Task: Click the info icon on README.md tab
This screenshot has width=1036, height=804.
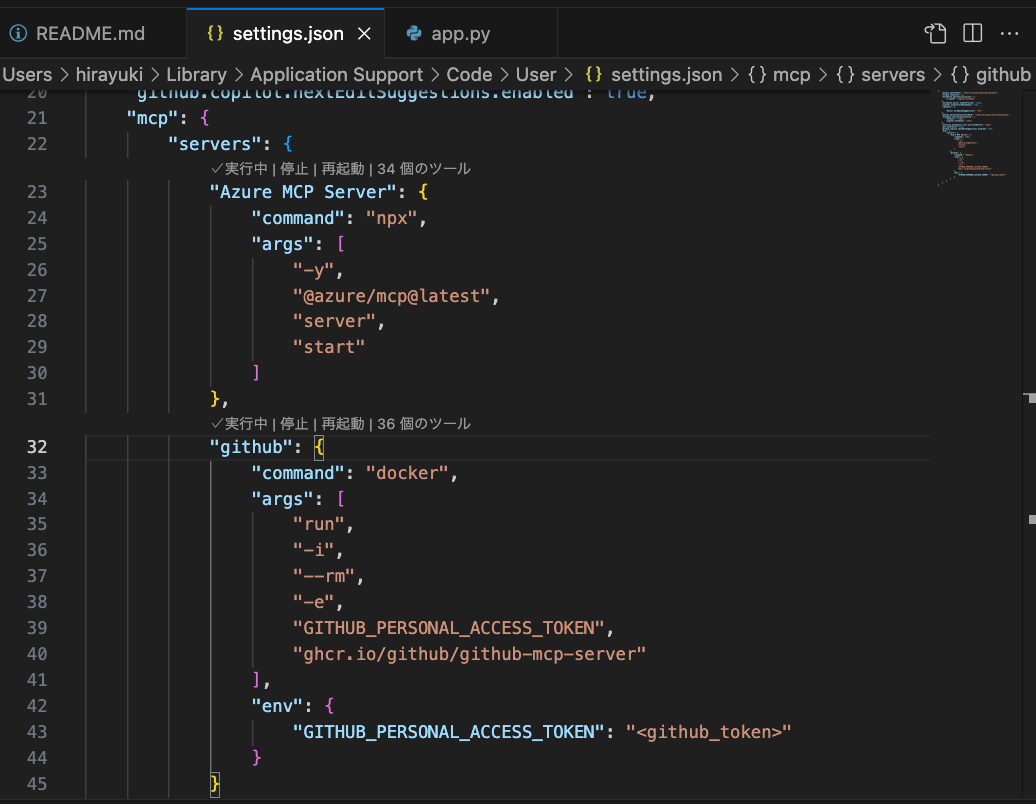Action: click(18, 34)
